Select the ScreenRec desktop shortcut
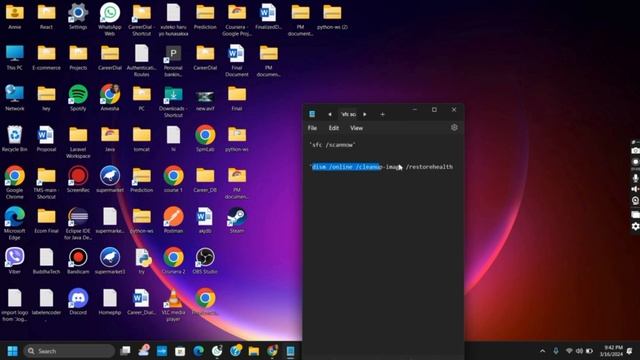640x360 pixels. [78, 180]
